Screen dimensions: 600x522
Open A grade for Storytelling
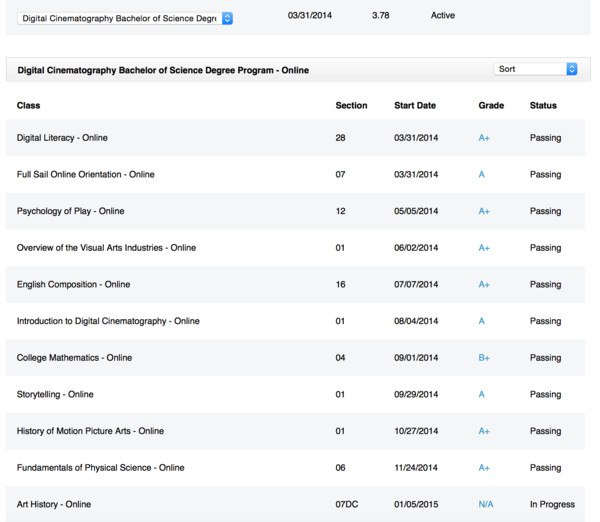[x=482, y=395]
